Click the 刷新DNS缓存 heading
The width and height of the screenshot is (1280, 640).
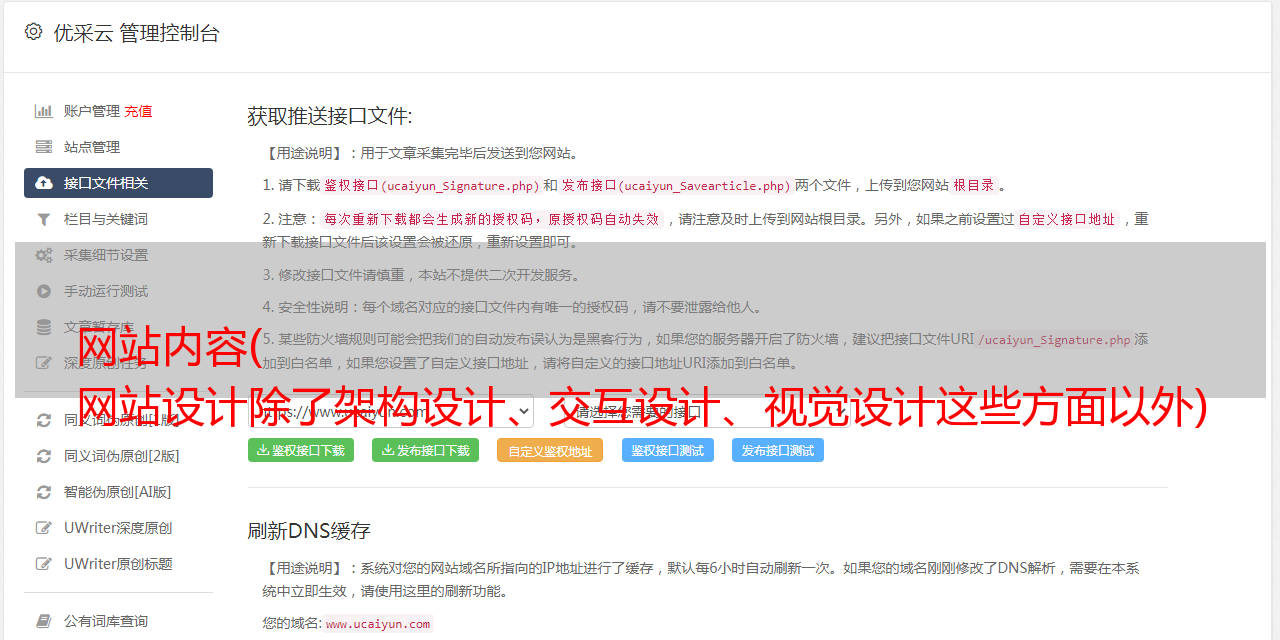pyautogui.click(x=309, y=530)
